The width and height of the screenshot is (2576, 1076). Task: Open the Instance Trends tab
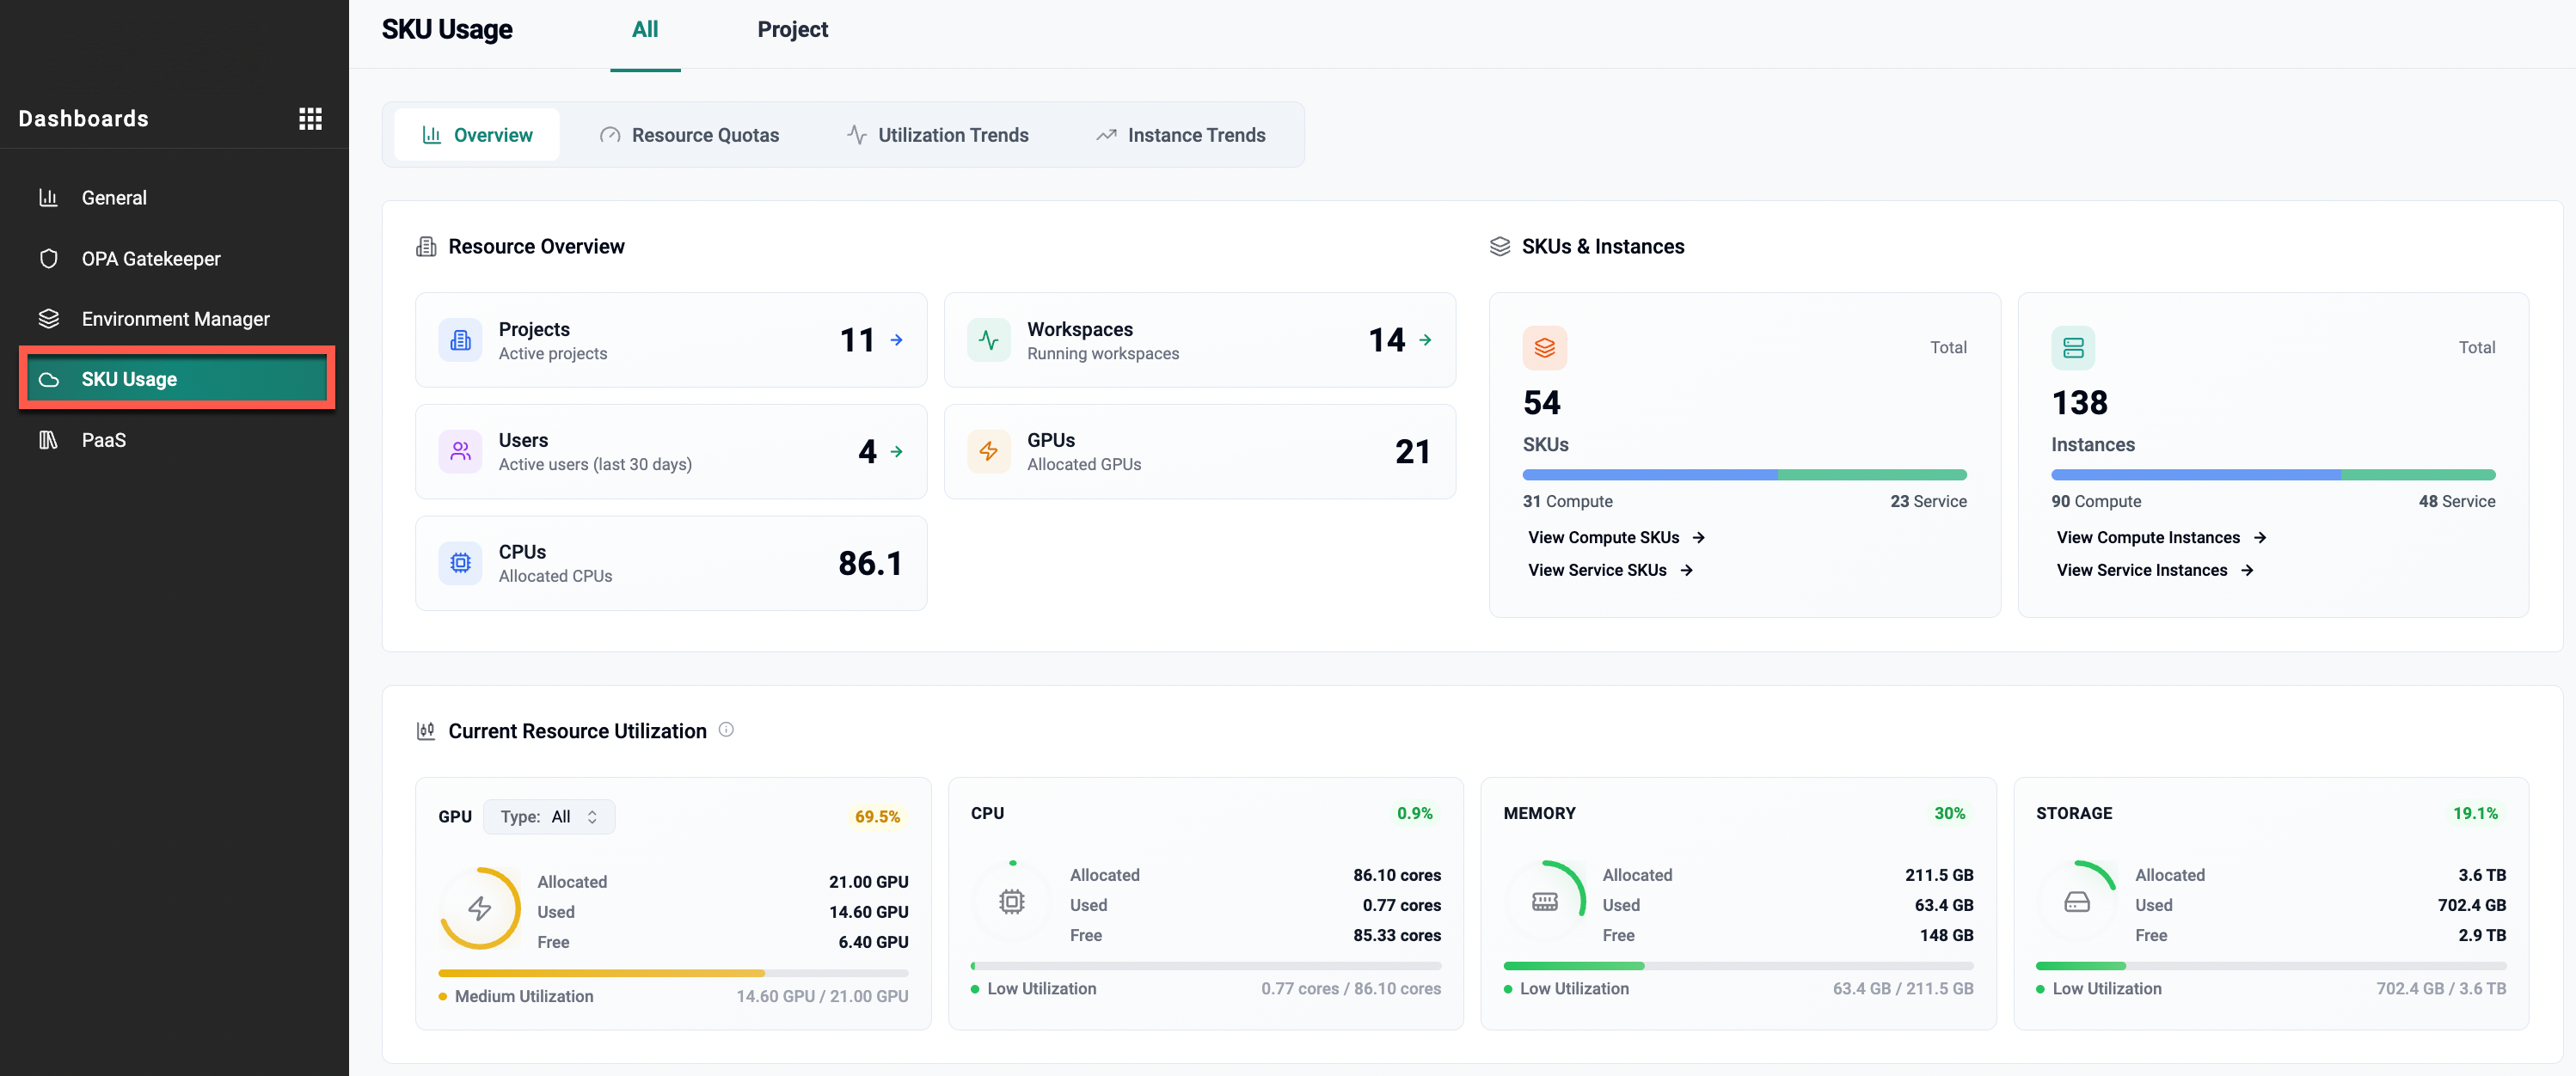tap(1180, 135)
